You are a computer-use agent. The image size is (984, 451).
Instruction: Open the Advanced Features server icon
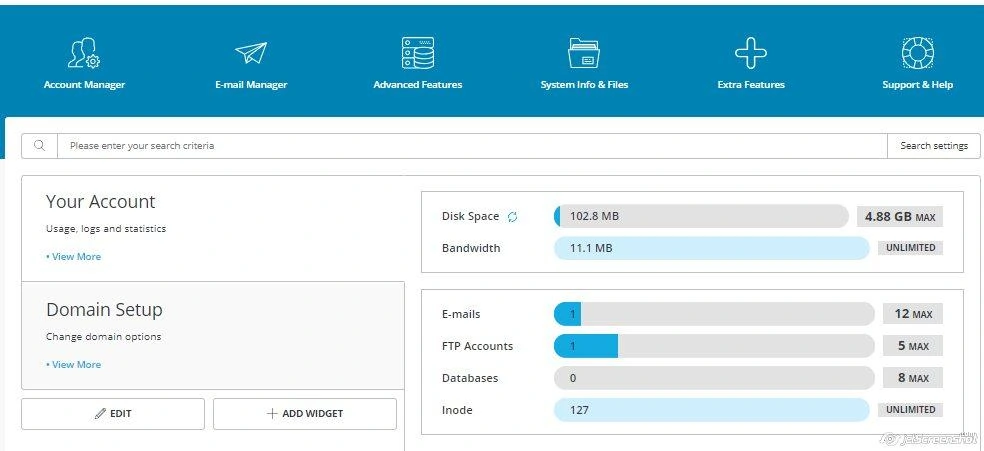point(417,53)
